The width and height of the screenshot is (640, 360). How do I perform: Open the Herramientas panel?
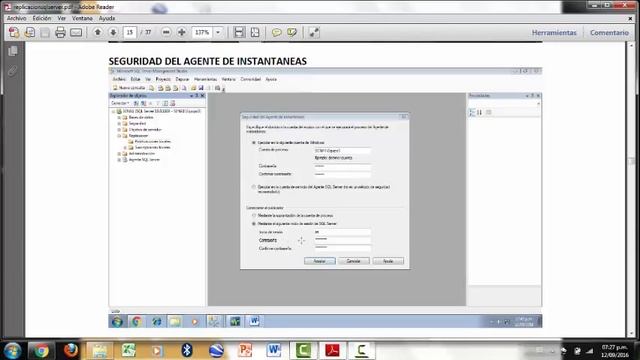[554, 33]
